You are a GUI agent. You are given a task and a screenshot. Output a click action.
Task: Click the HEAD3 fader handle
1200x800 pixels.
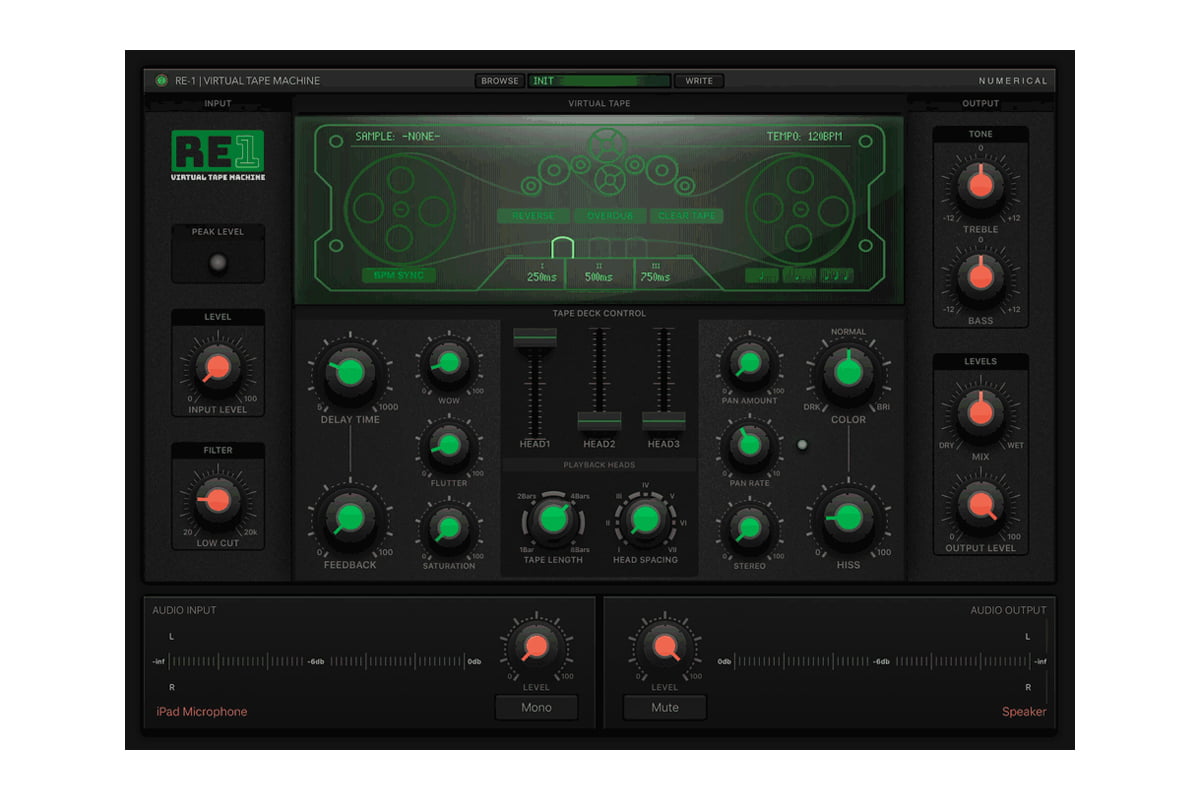point(663,421)
